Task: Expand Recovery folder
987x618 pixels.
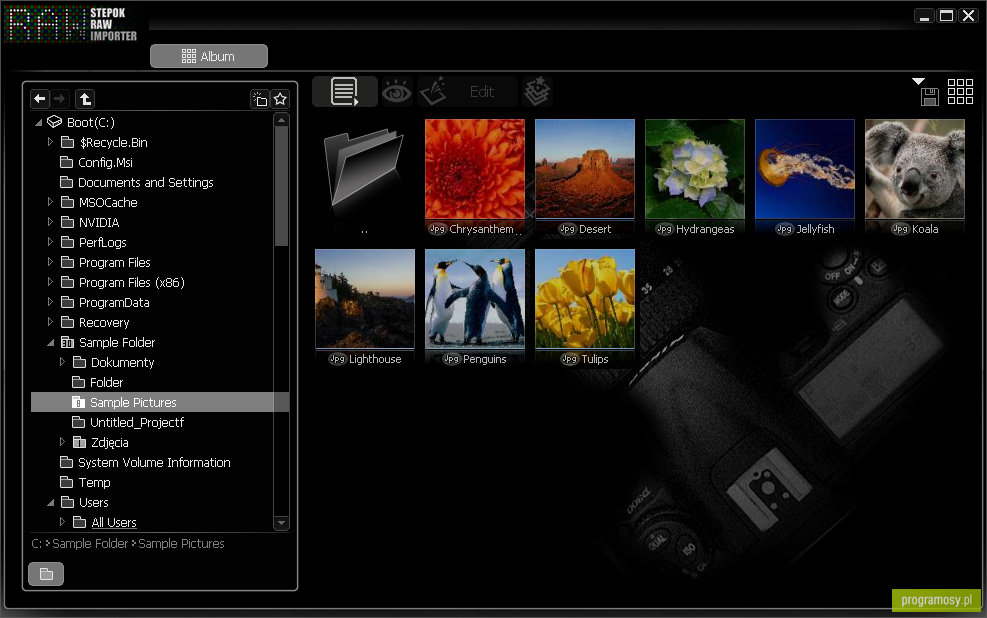Action: [50, 322]
